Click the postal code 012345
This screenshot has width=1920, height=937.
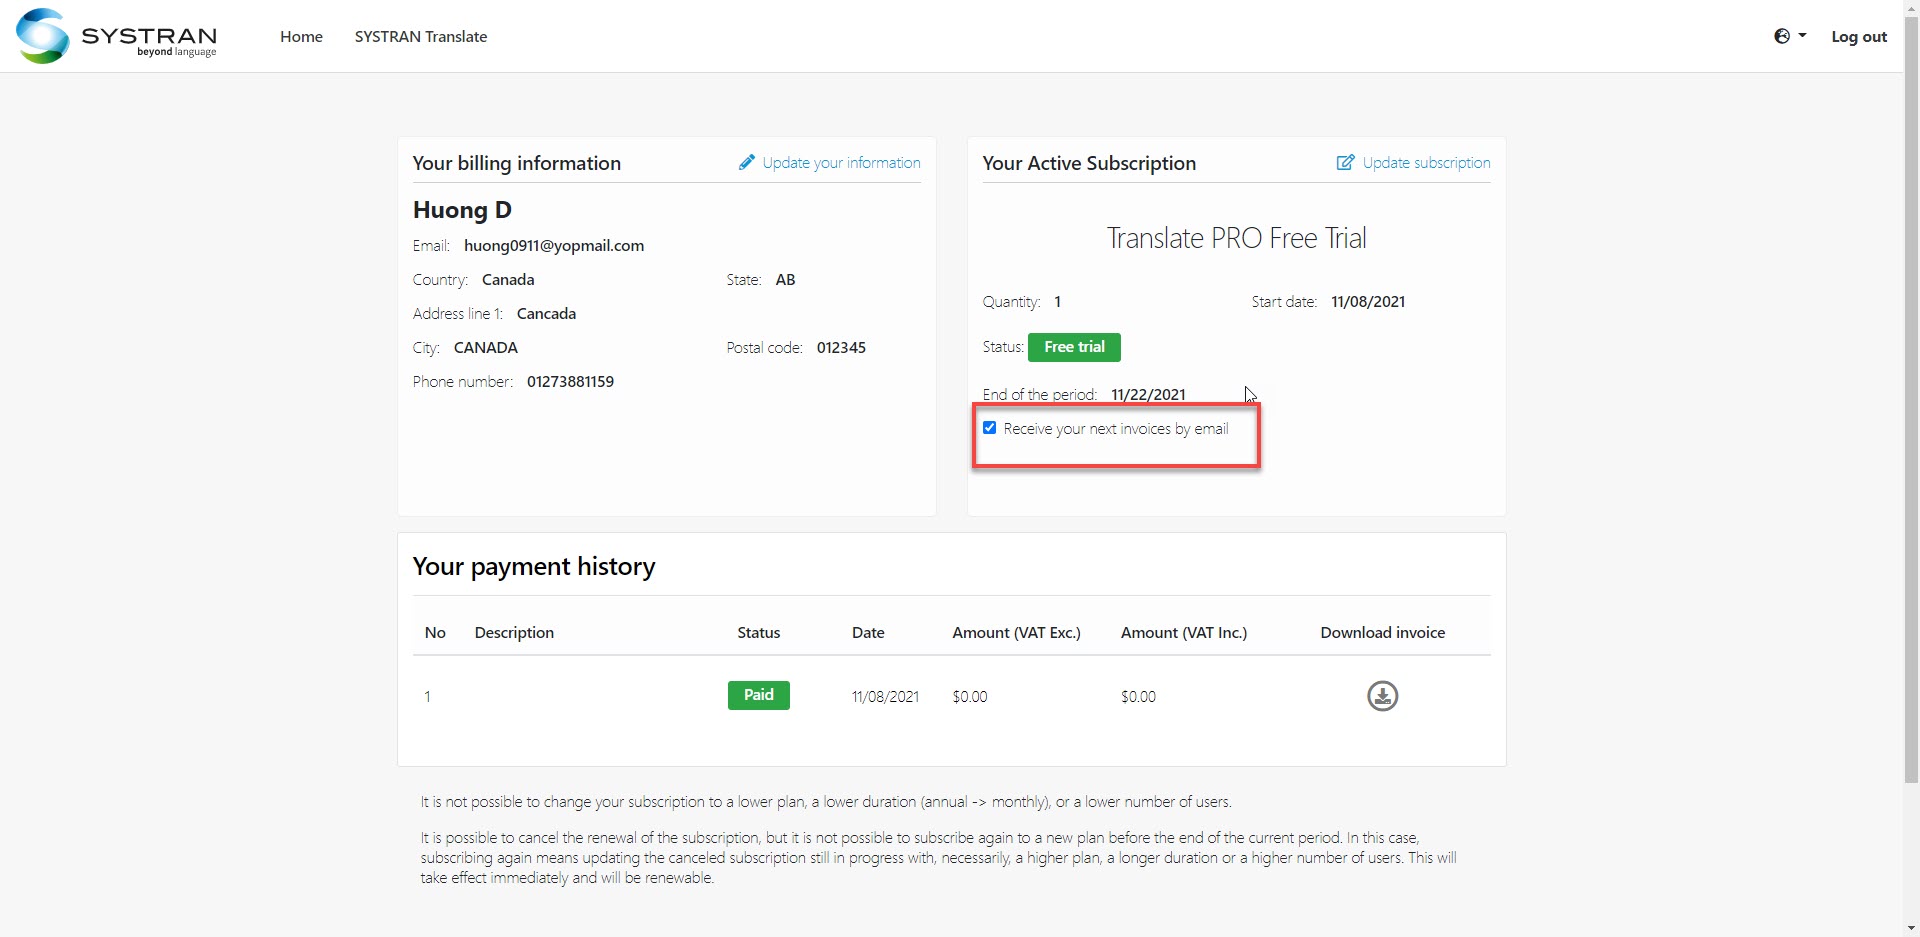point(841,347)
